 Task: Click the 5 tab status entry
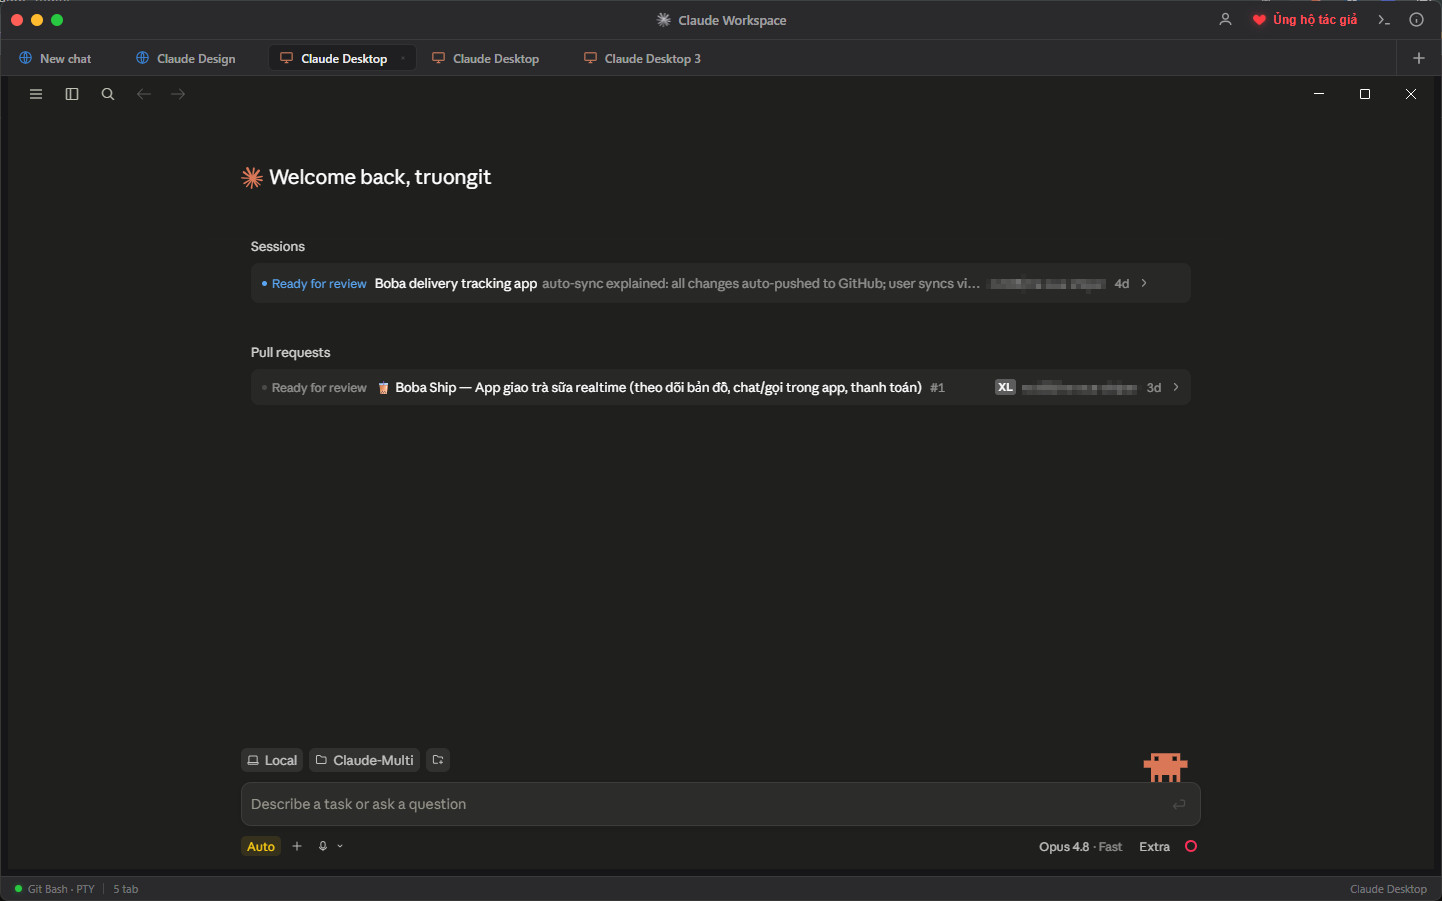pos(126,889)
